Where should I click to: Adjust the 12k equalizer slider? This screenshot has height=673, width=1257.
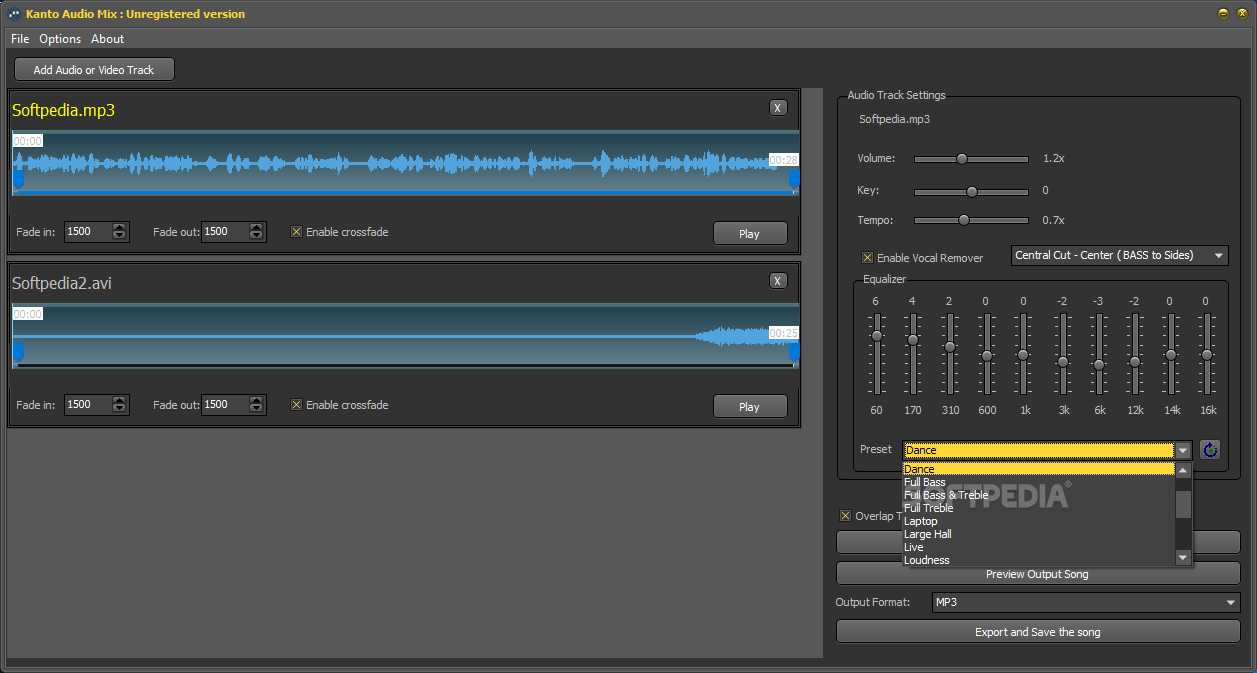[1135, 362]
